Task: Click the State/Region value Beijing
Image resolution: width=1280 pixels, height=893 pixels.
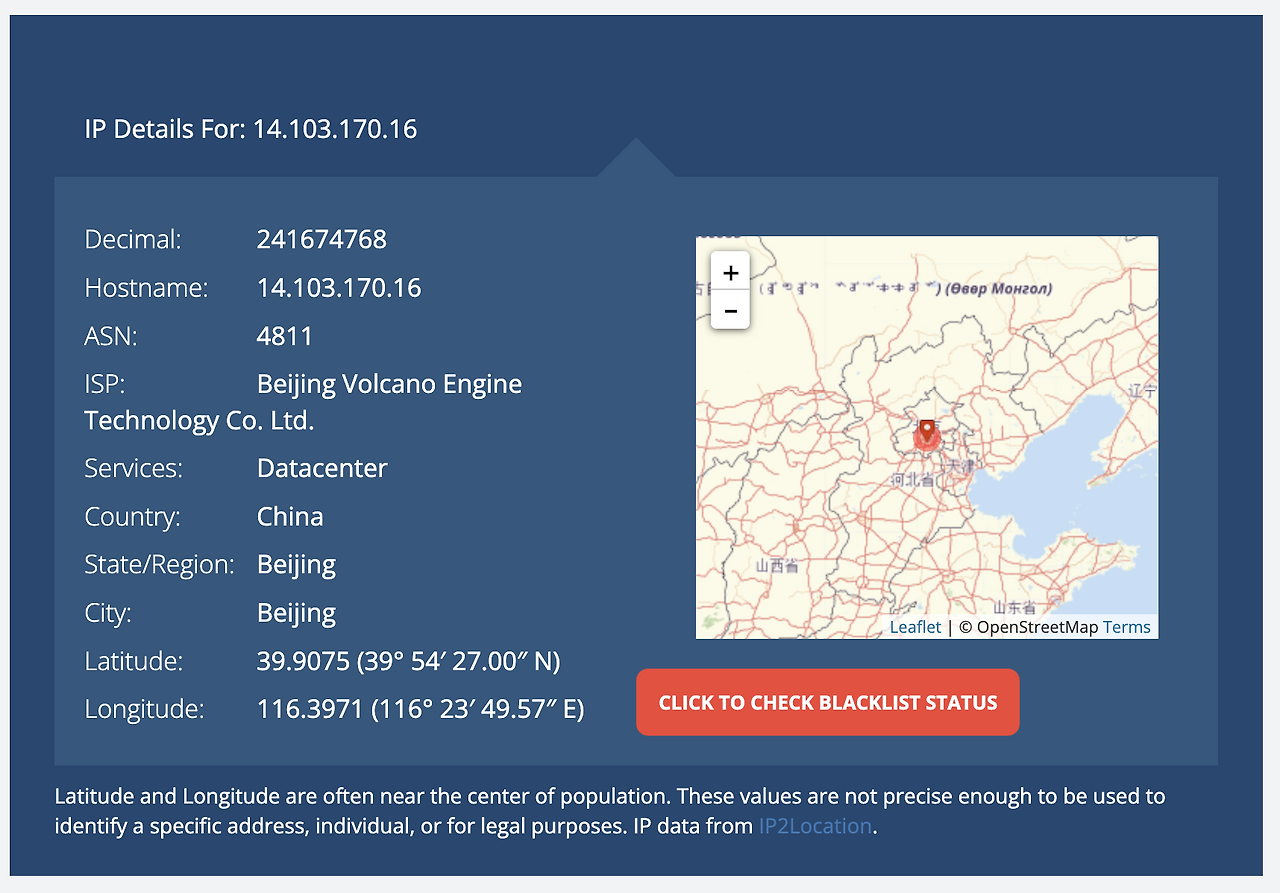Action: pyautogui.click(x=296, y=565)
